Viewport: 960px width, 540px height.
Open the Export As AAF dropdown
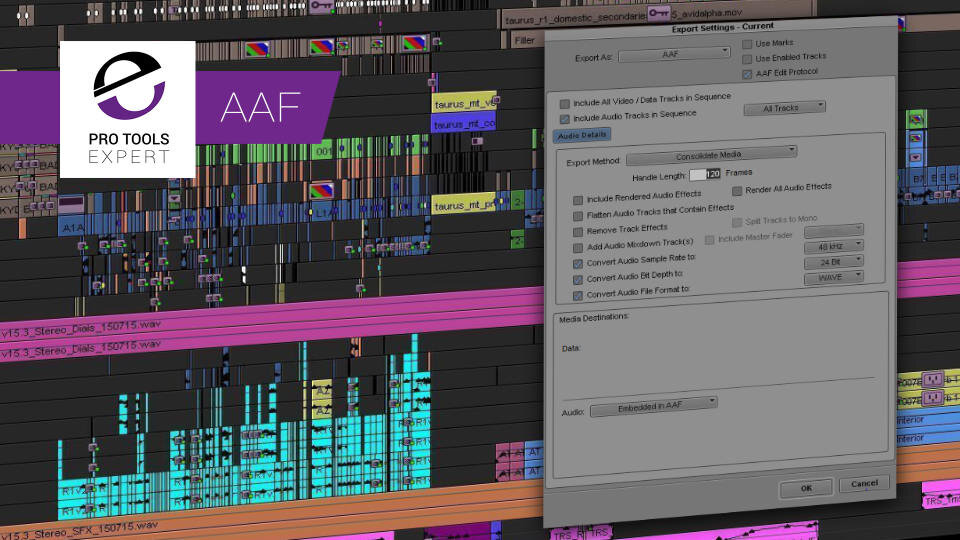click(674, 54)
